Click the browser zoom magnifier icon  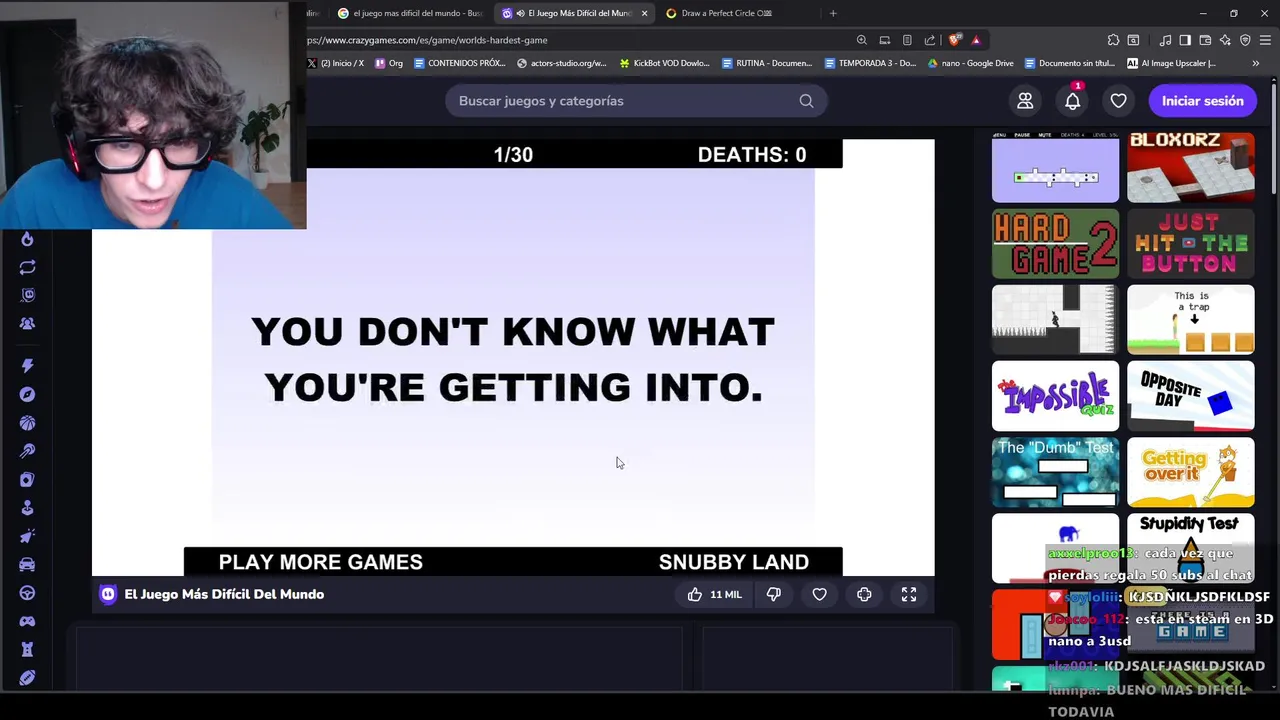coord(861,40)
